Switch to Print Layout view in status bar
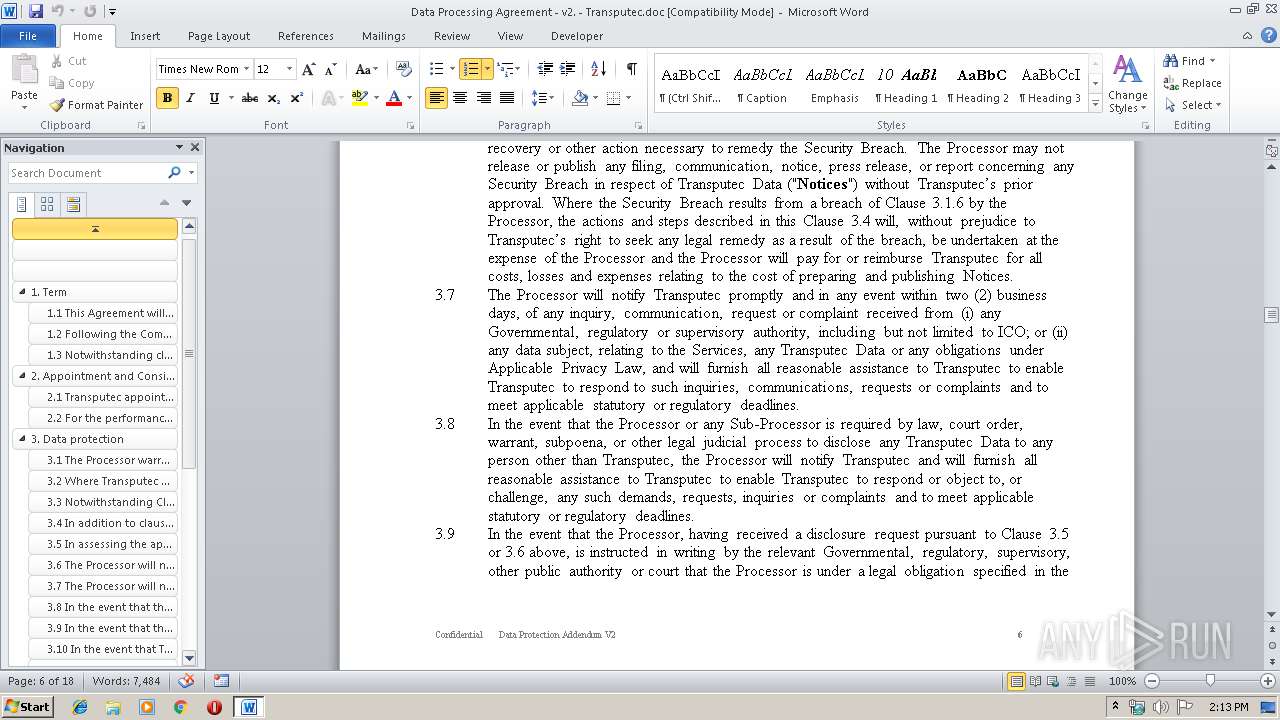Image resolution: width=1280 pixels, height=720 pixels. (x=1016, y=681)
